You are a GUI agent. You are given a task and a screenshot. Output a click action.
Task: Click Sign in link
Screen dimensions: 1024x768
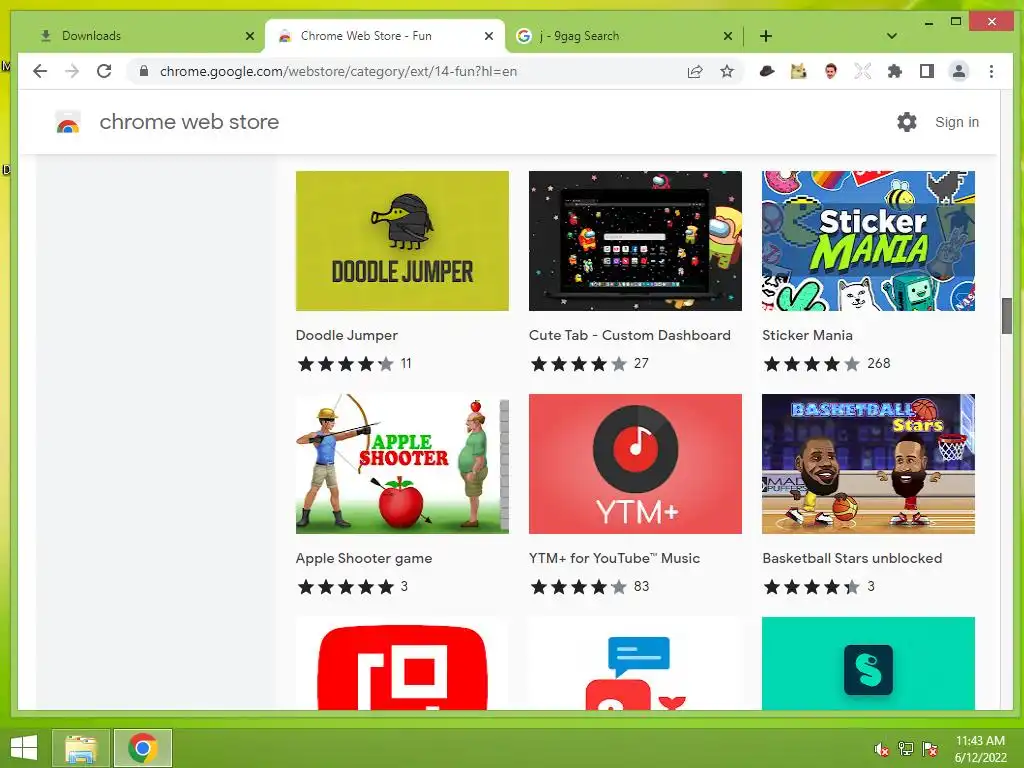point(957,122)
